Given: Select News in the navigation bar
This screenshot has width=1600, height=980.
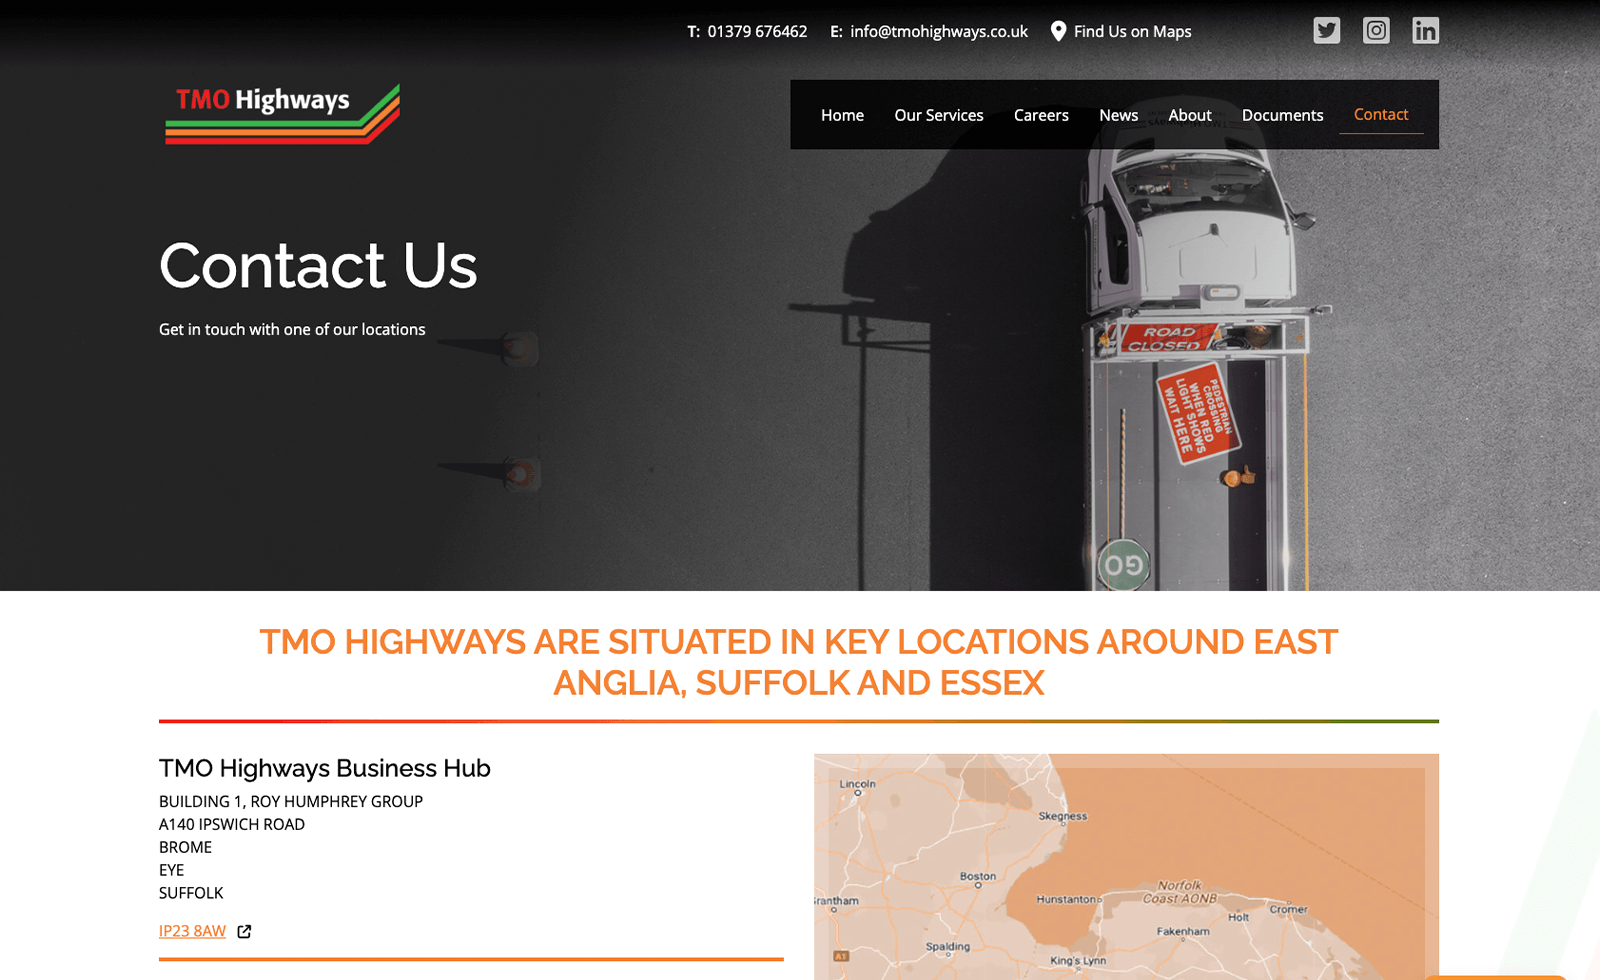Looking at the screenshot, I should pos(1118,115).
